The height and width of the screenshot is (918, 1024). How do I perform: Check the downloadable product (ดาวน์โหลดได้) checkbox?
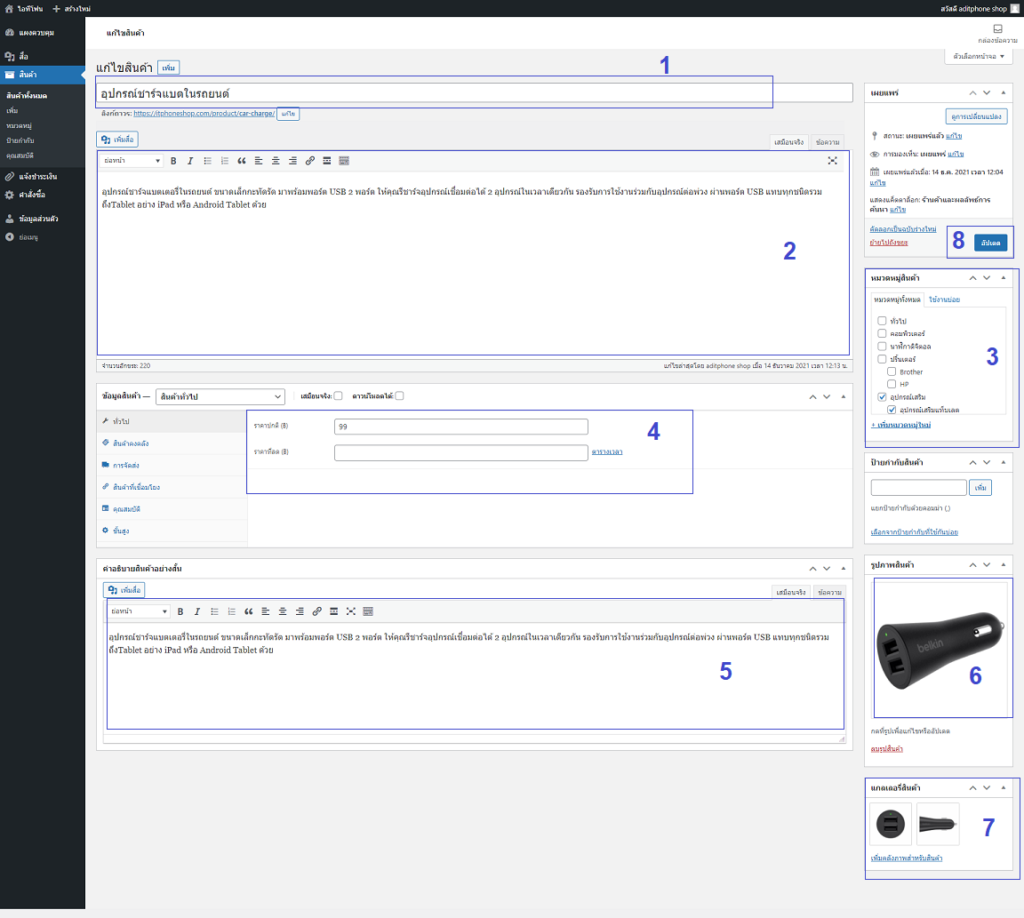[x=399, y=396]
